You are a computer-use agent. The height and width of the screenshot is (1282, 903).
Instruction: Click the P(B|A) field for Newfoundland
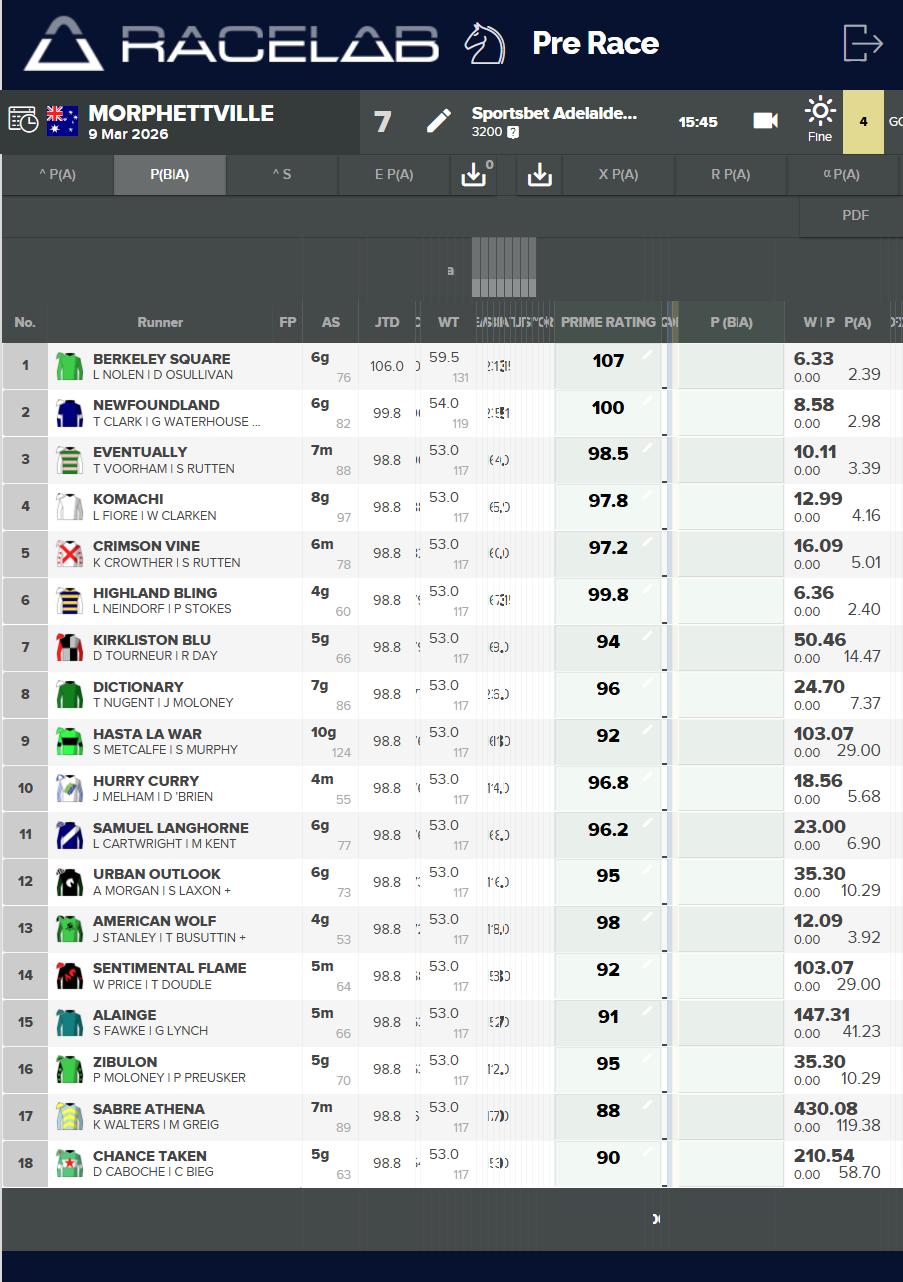pyautogui.click(x=730, y=412)
